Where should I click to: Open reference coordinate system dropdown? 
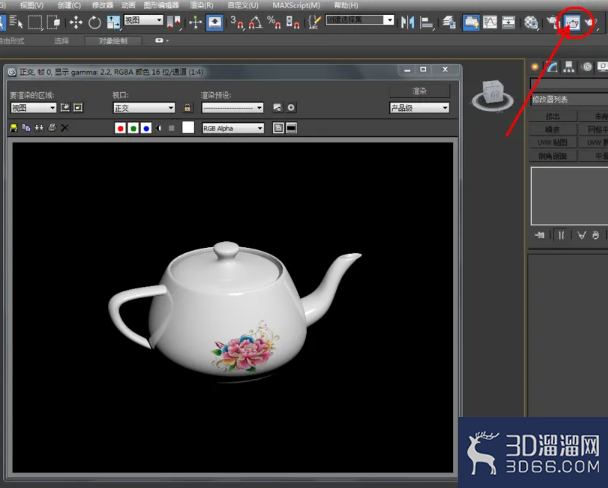click(x=143, y=20)
